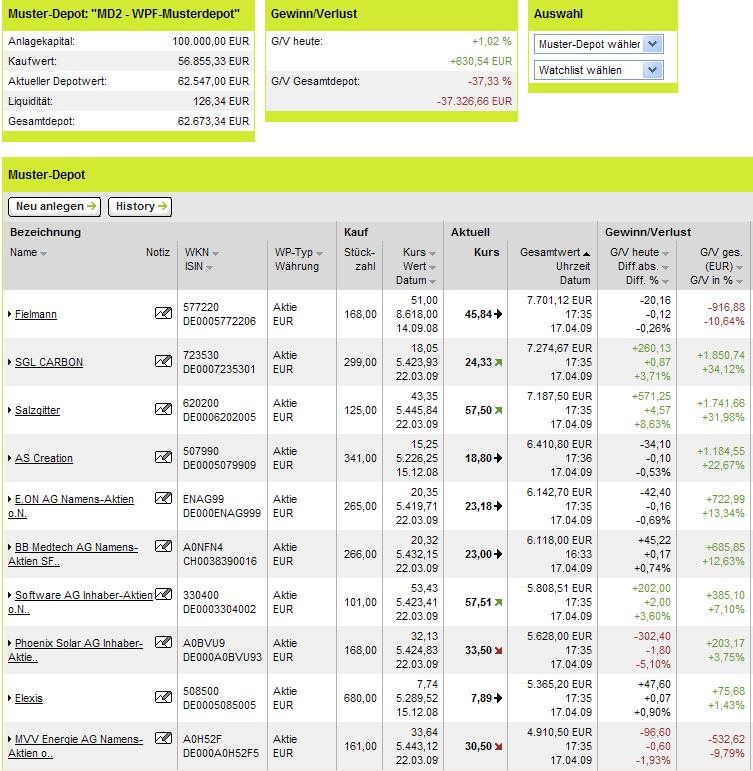Open the note icon for BB Medtech AG
The height and width of the screenshot is (771, 753).
coord(163,546)
